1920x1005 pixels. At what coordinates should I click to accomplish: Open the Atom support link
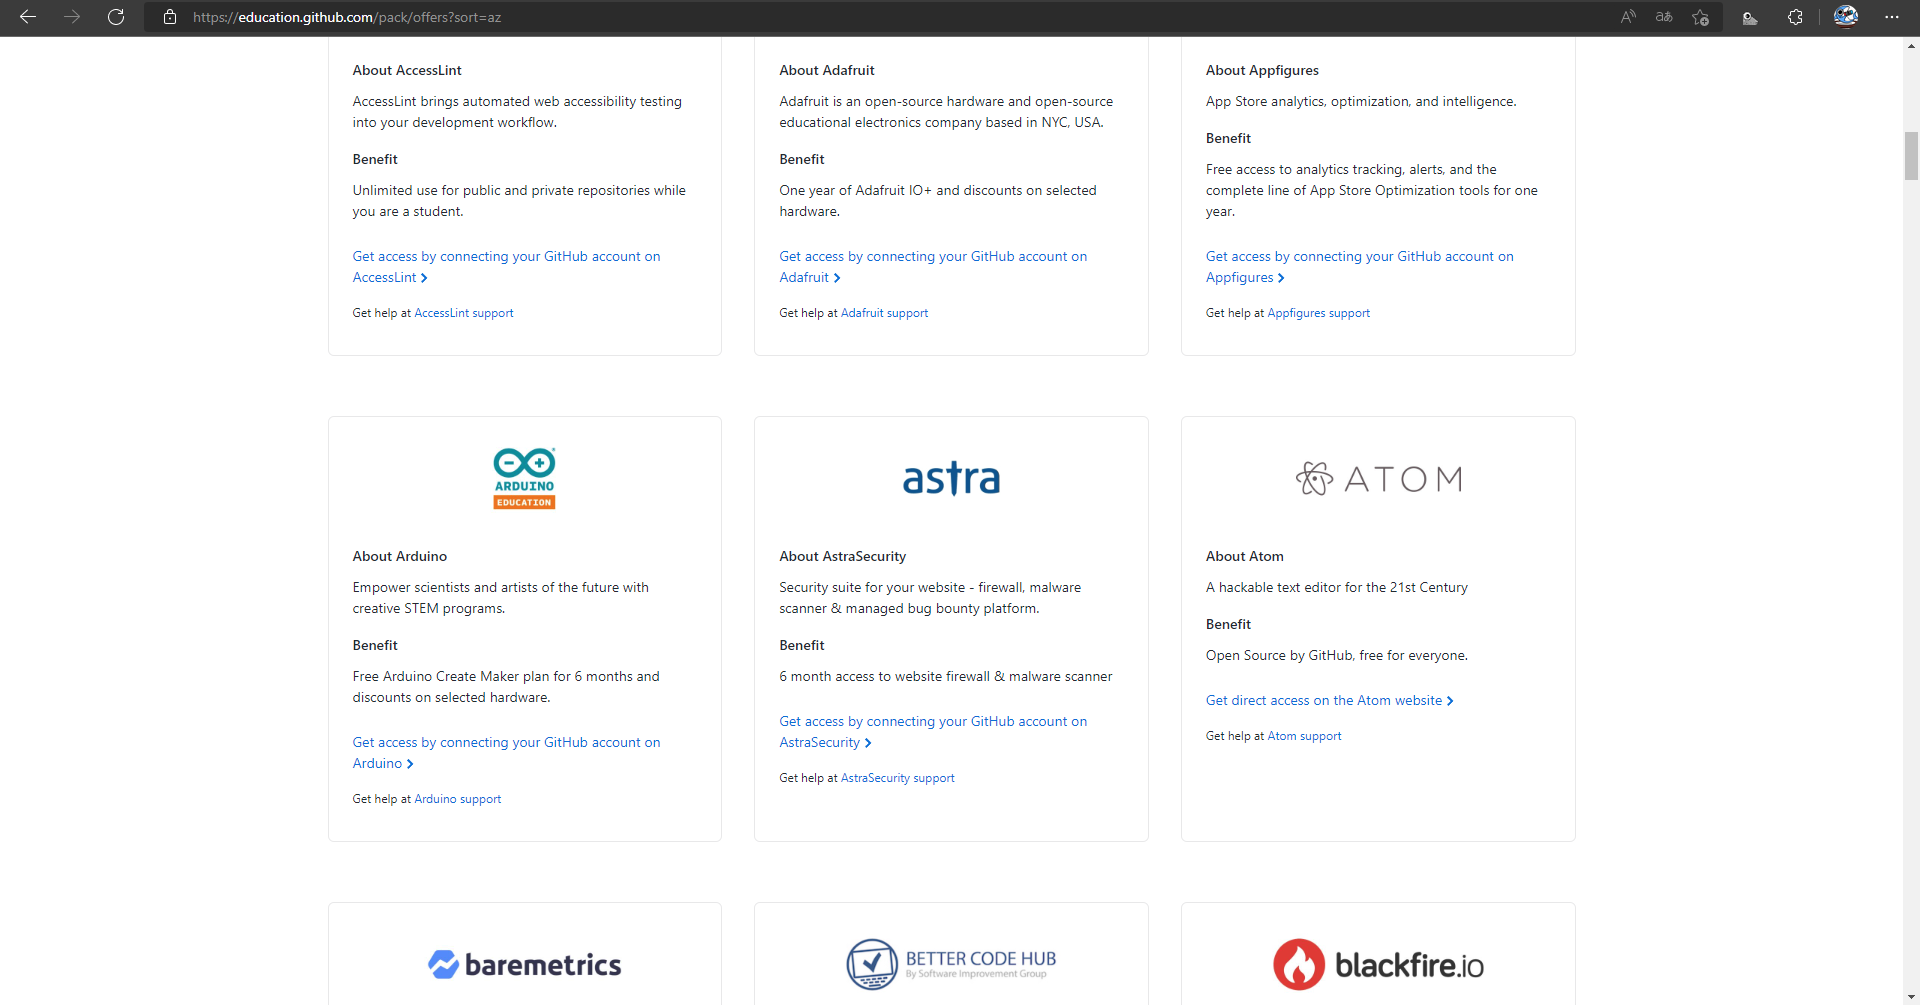coord(1304,736)
